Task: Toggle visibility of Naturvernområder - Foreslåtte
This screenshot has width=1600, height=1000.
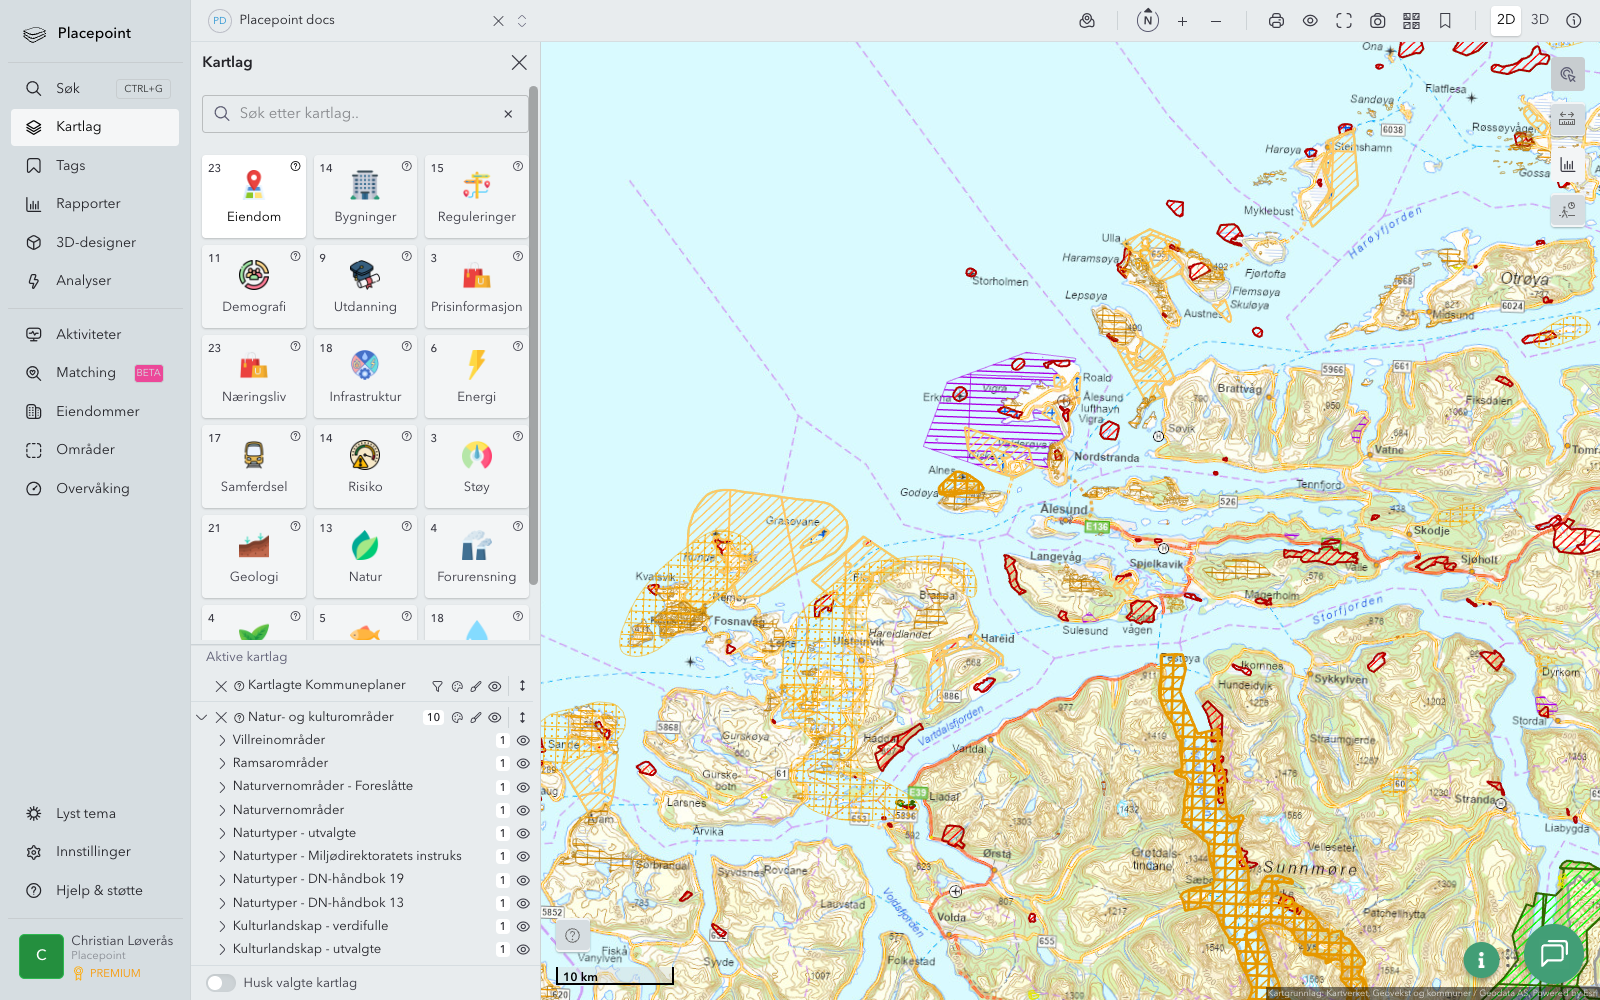Action: (x=523, y=787)
